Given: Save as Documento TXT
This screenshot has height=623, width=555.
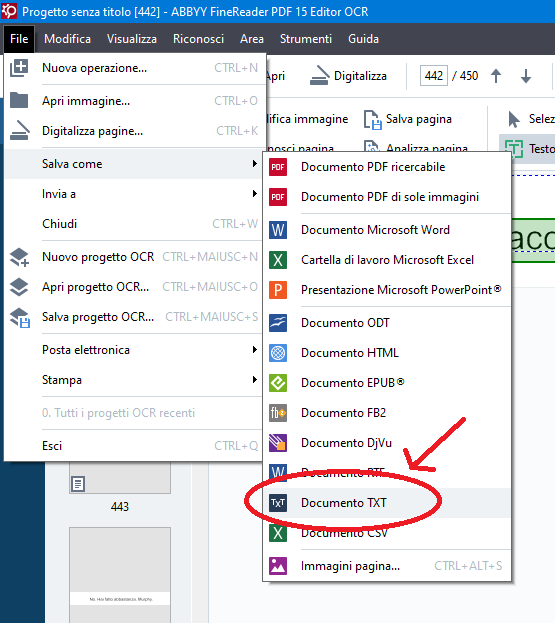Looking at the screenshot, I should point(387,503).
